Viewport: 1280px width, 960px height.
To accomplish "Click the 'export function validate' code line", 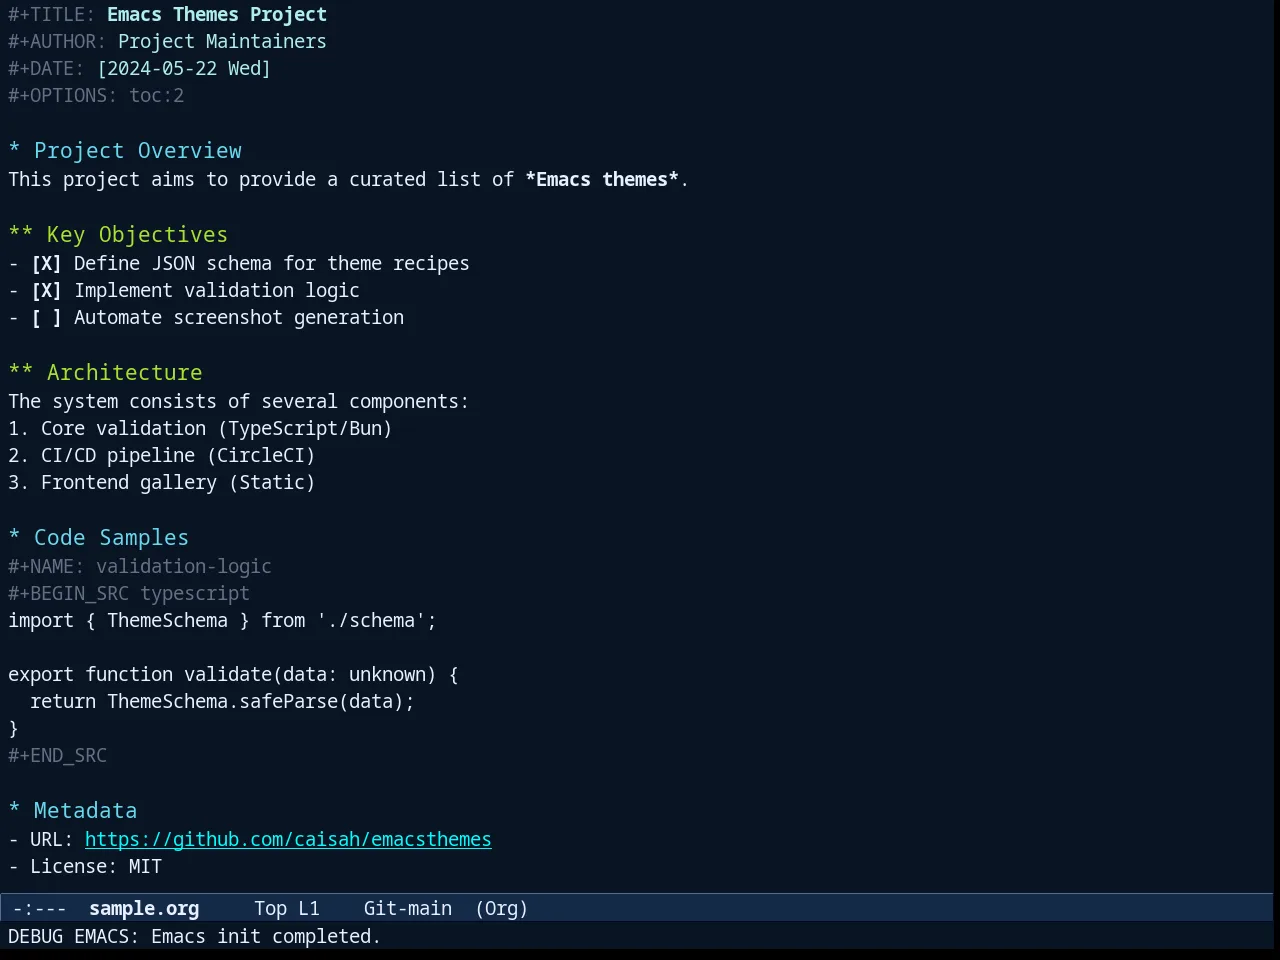I will 233,674.
